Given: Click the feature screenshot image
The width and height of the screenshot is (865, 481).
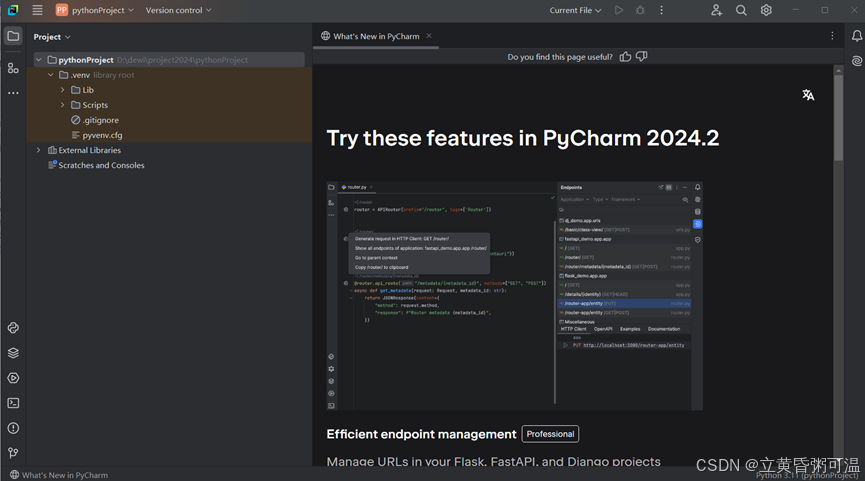Looking at the screenshot, I should click(x=515, y=296).
